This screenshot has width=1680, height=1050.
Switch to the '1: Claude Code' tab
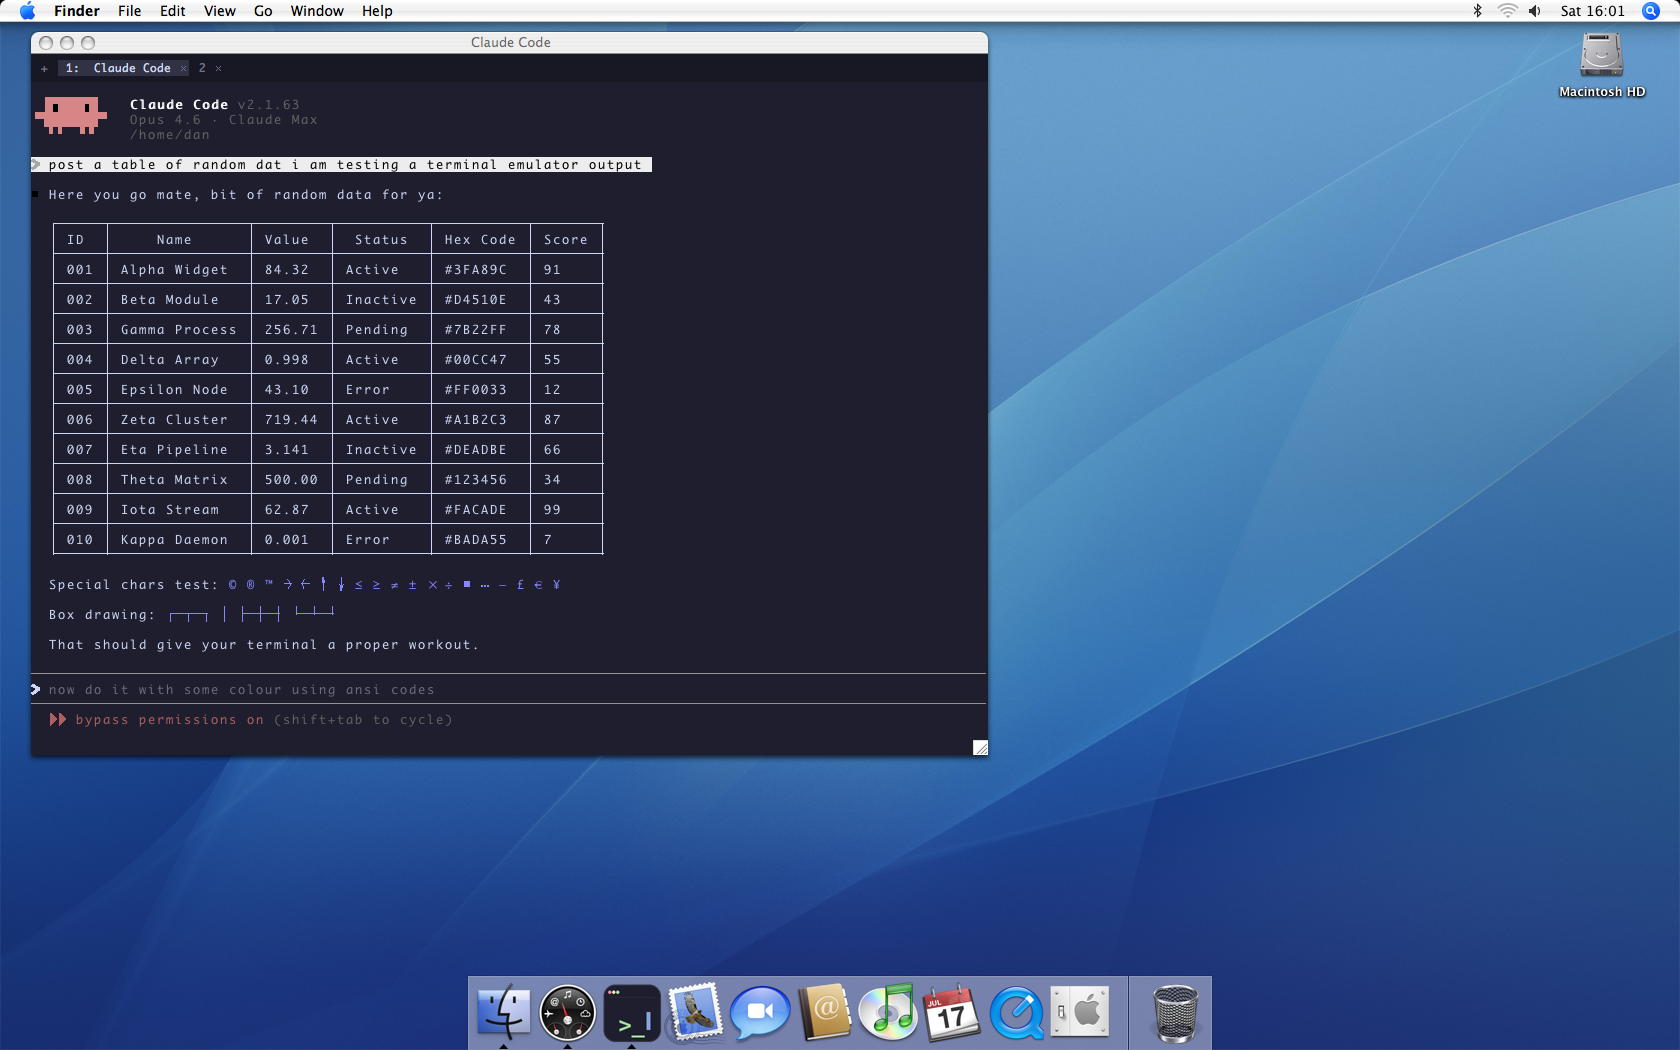(x=123, y=68)
